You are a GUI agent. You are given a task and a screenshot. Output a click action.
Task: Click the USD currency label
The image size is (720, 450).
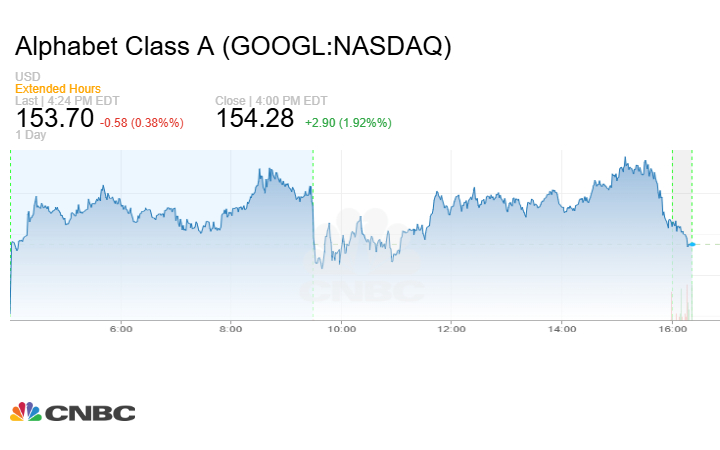click(x=28, y=77)
